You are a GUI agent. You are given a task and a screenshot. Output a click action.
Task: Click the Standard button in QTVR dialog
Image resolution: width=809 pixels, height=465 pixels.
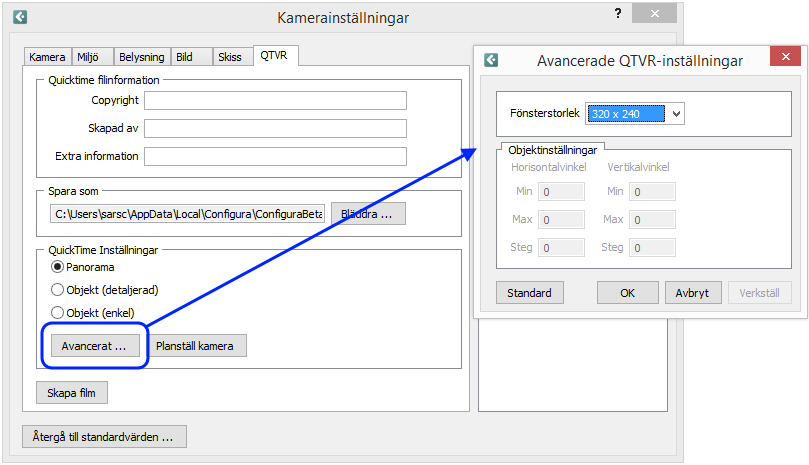pos(529,293)
